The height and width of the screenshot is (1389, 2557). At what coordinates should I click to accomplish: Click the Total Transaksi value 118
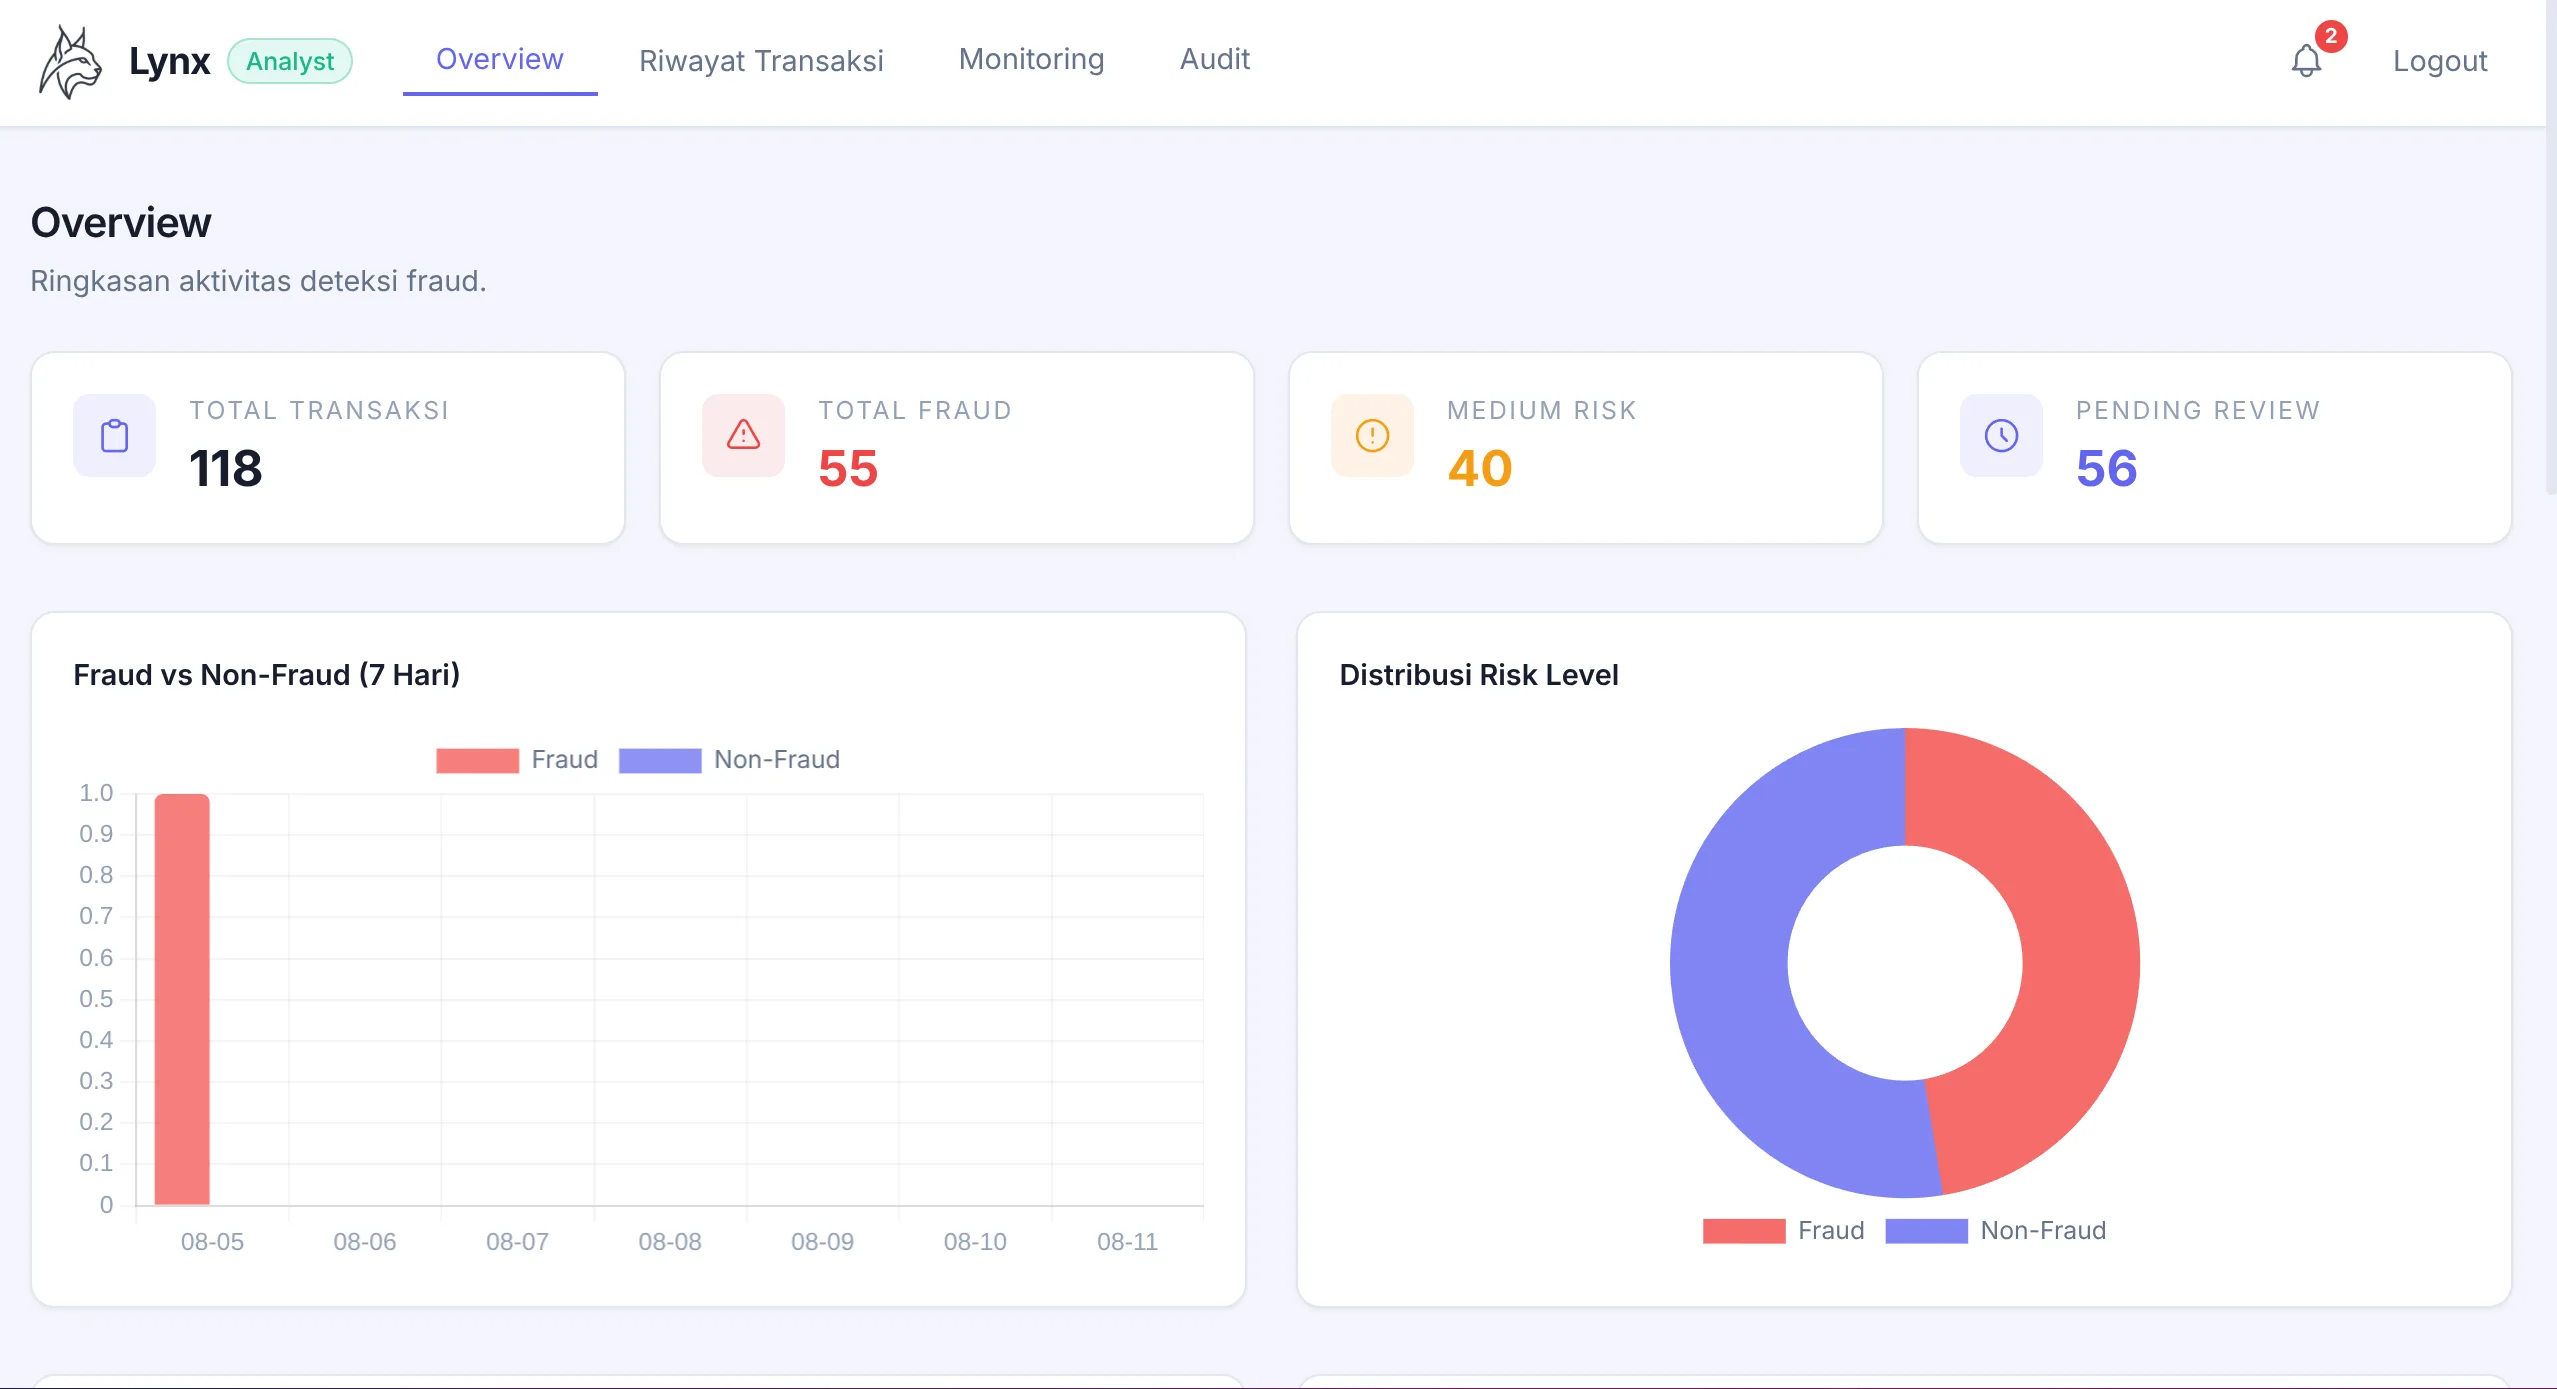pos(226,468)
